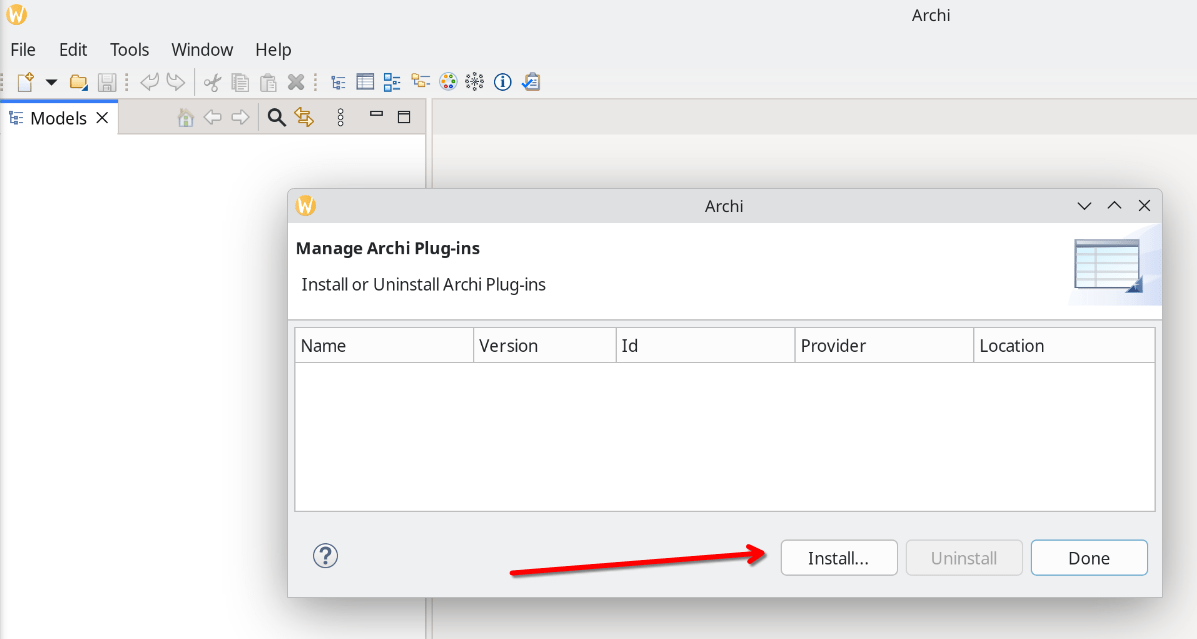Click the plug-ins dialog's down-chevron title button
Image resolution: width=1197 pixels, height=639 pixels.
(1084, 206)
